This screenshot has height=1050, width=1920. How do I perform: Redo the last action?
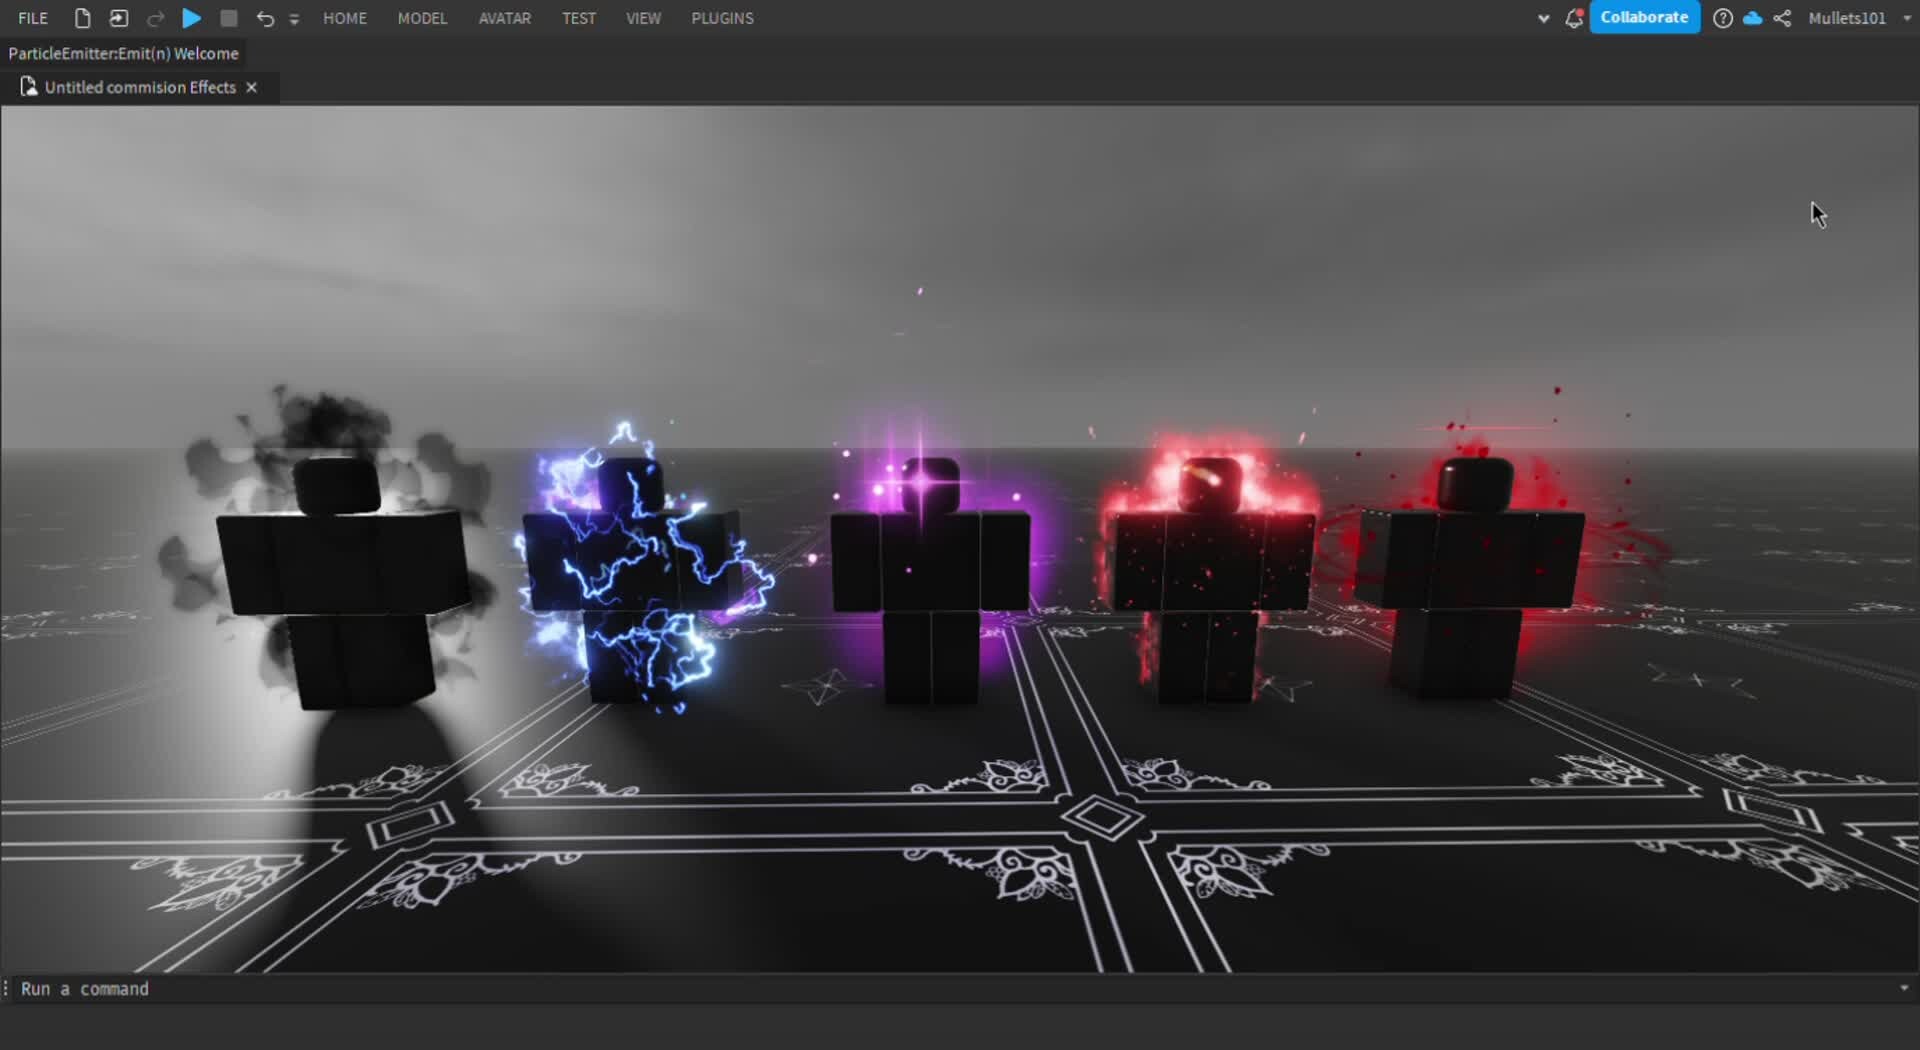click(x=156, y=18)
